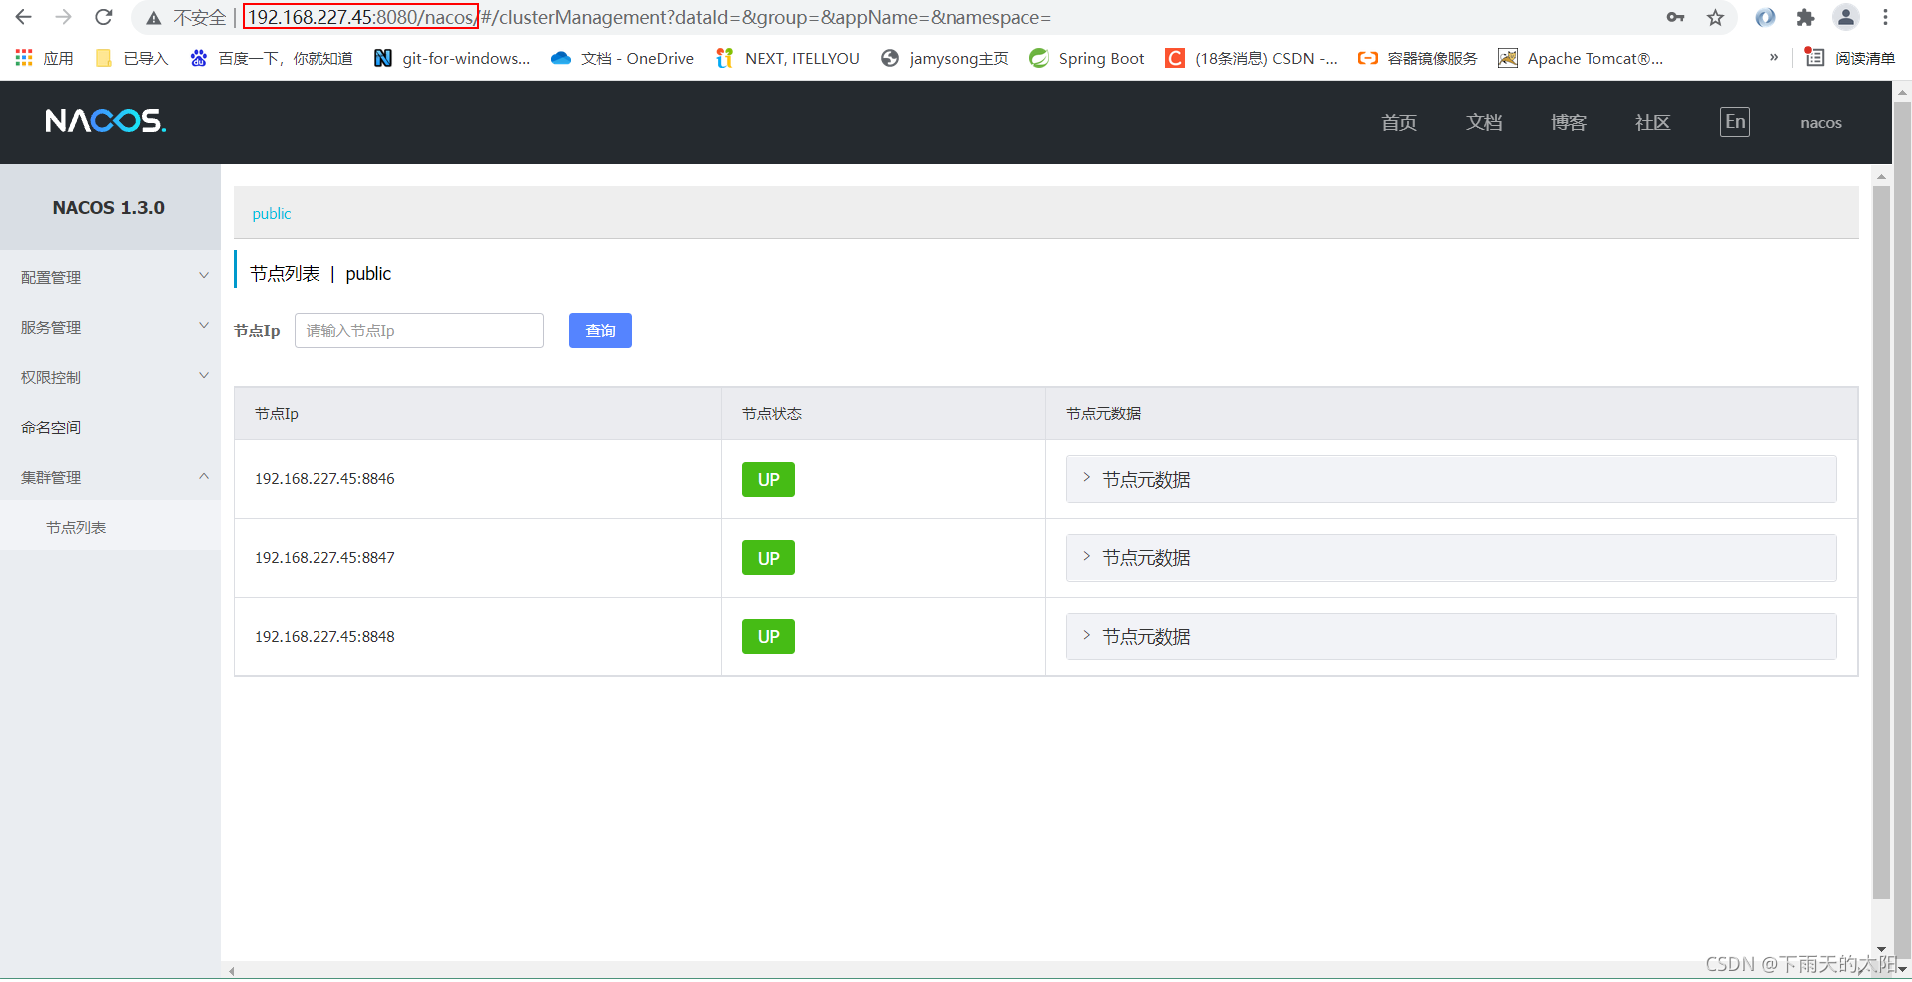Open the 百度一下 bookmark
The width and height of the screenshot is (1912, 982).
[x=272, y=58]
